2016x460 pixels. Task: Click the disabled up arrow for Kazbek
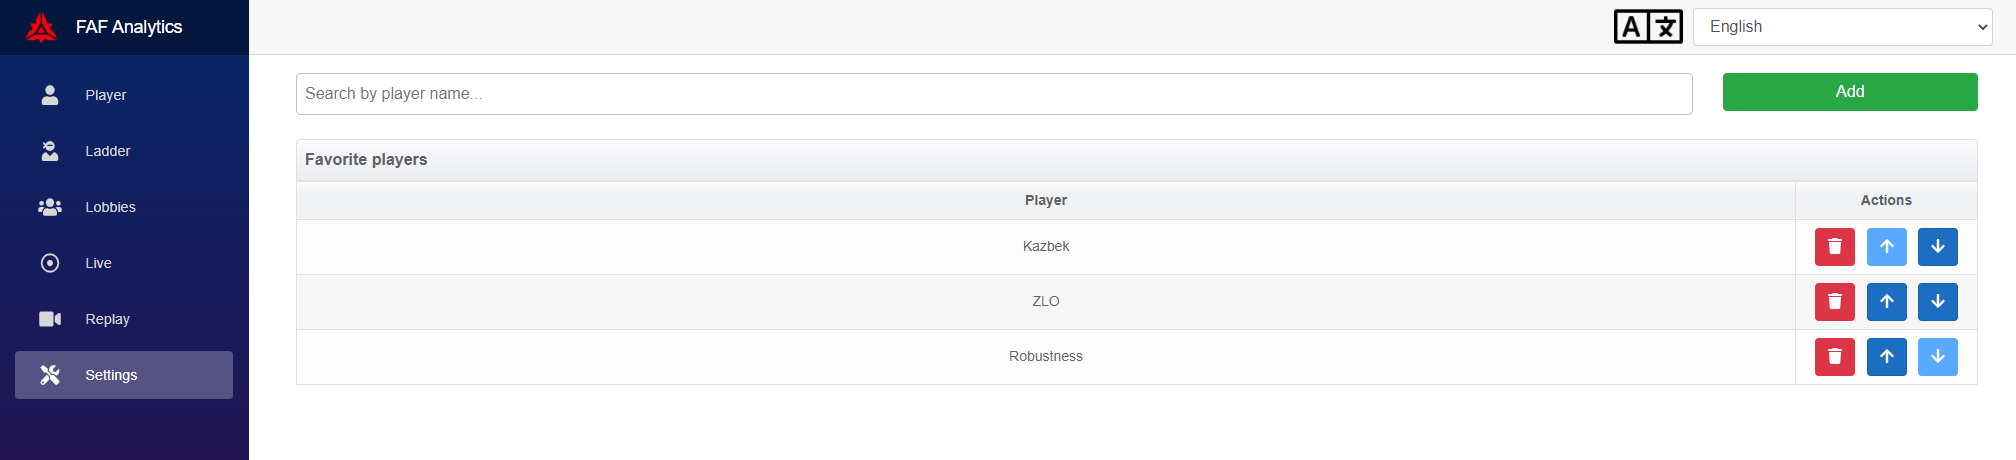click(x=1886, y=247)
